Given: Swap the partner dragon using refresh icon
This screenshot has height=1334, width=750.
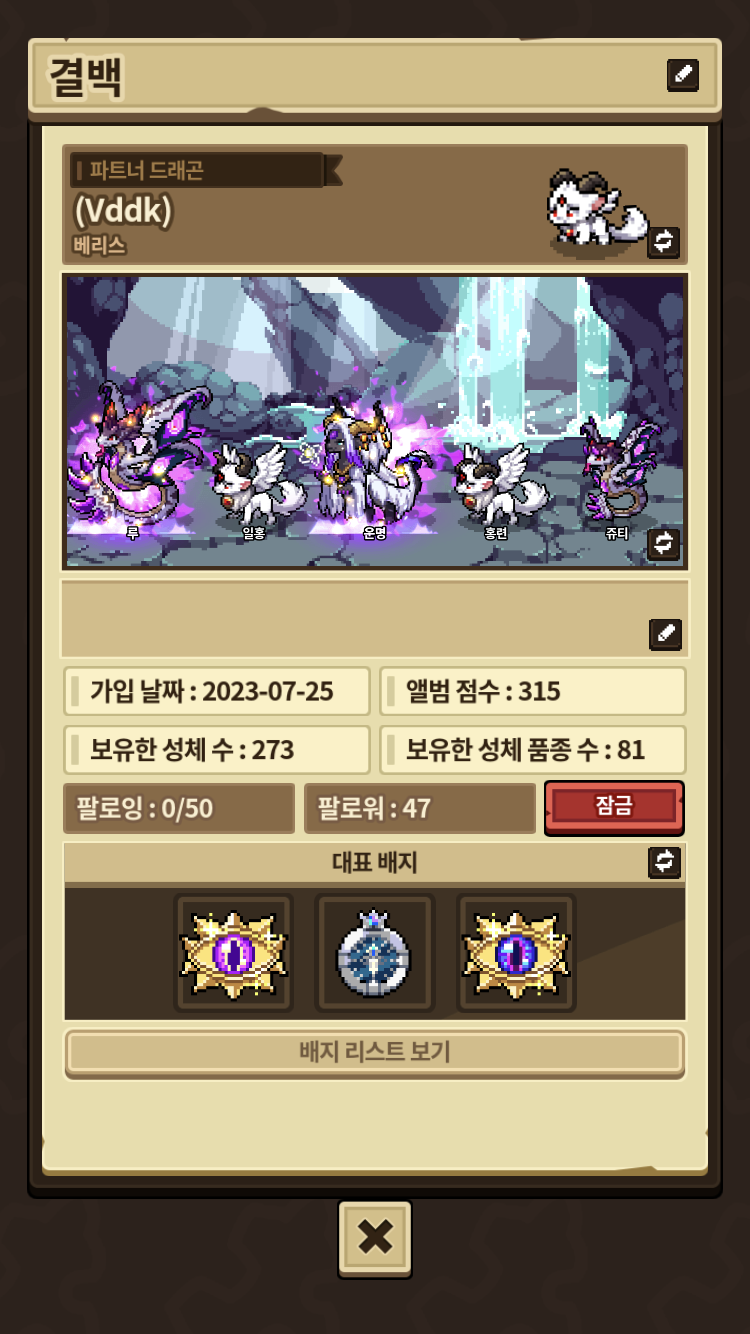Looking at the screenshot, I should 663,241.
